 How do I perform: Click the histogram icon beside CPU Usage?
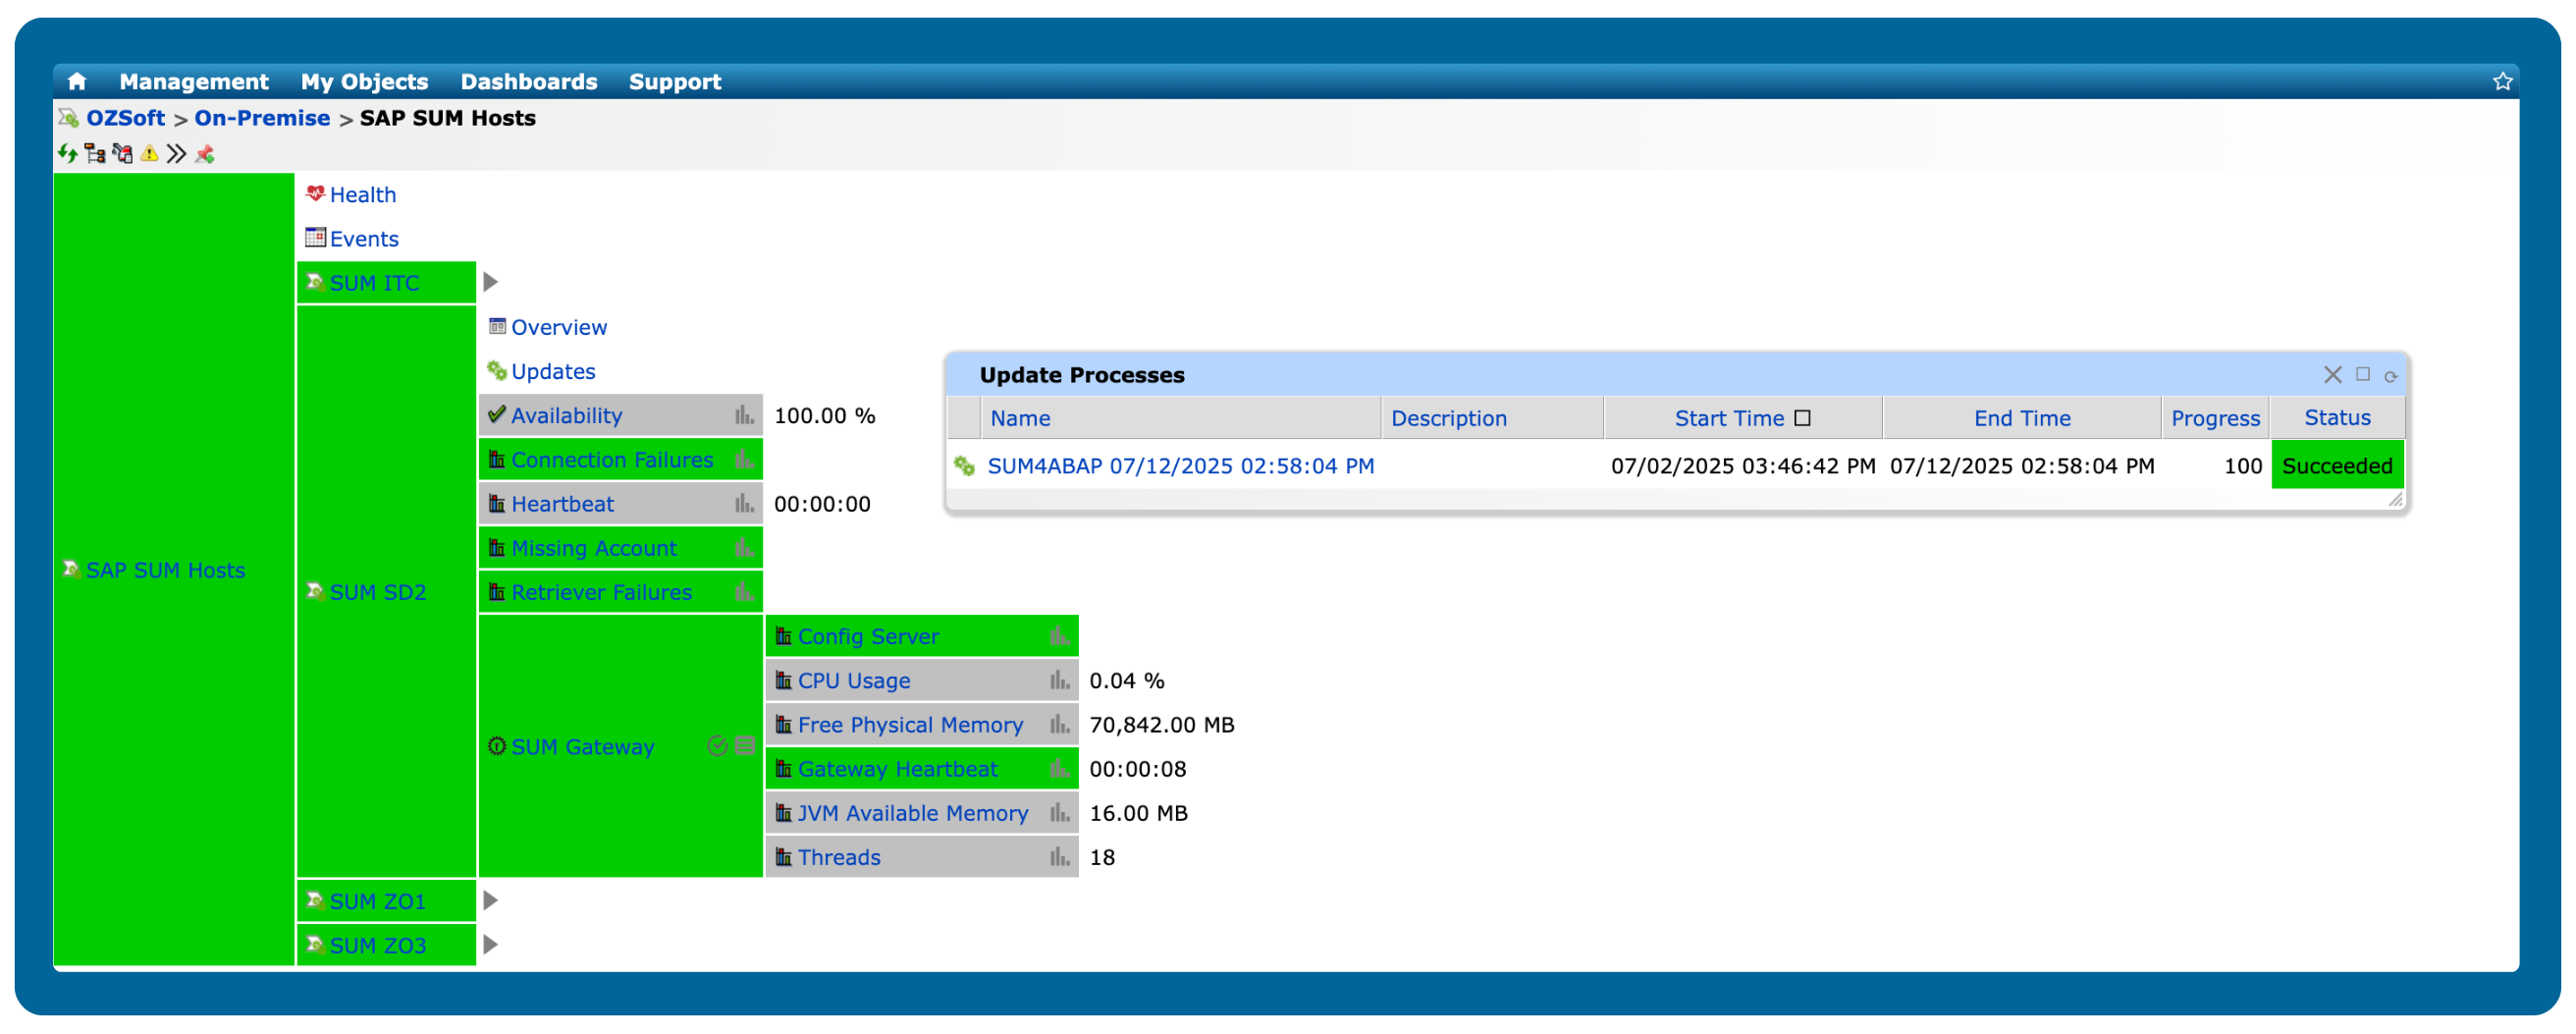coord(1058,680)
